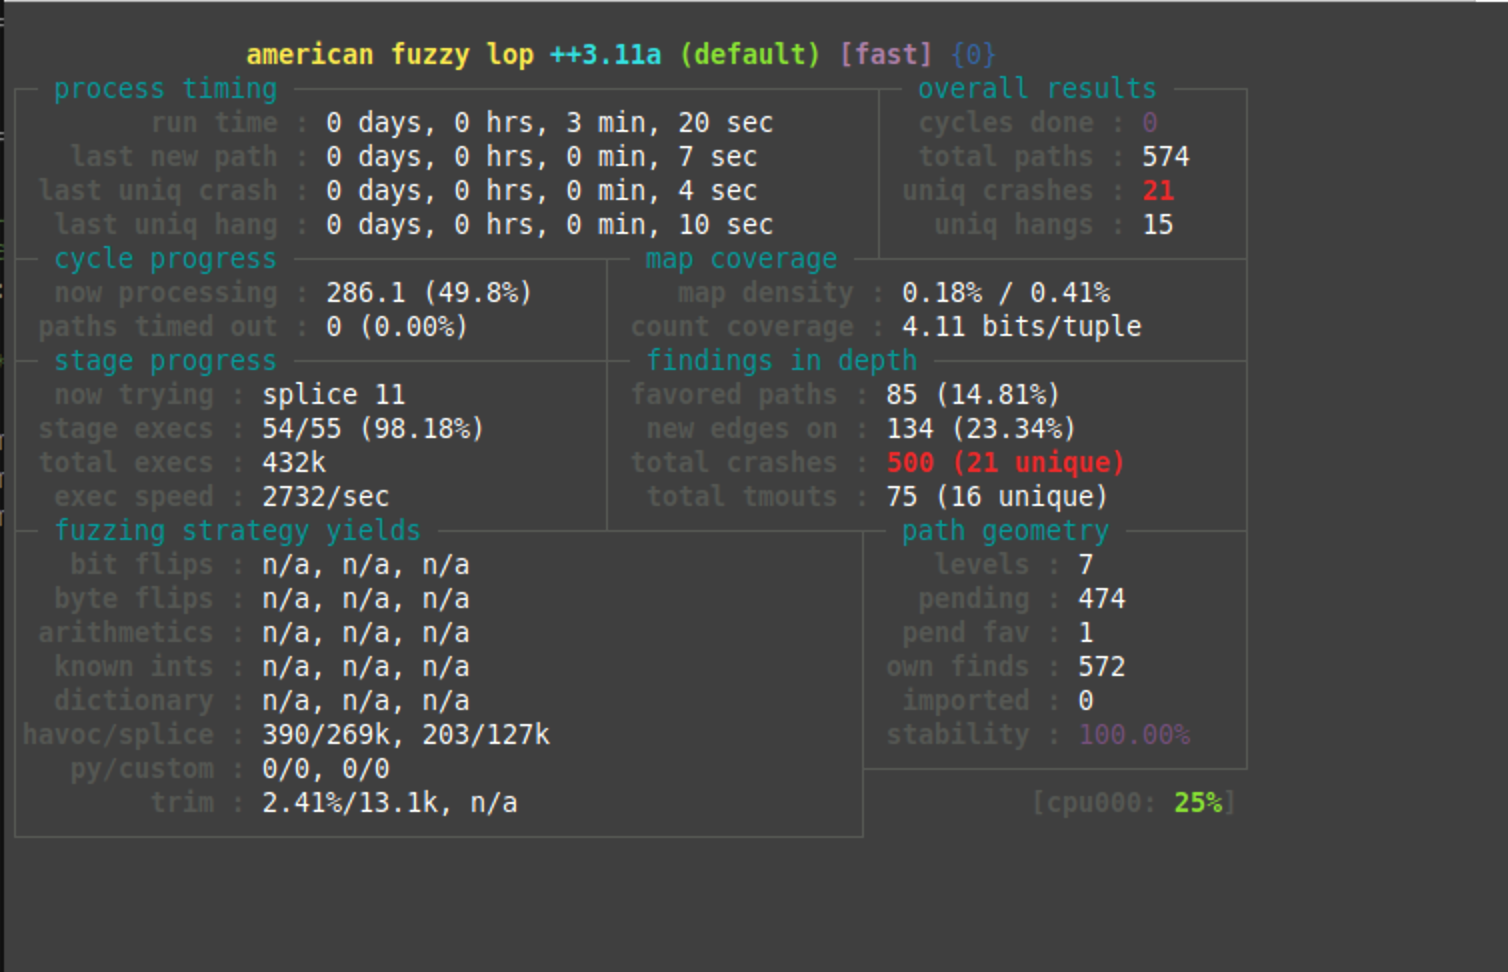This screenshot has width=1508, height=972.
Task: Click favored paths value '85 (14.81%)'
Action: coord(973,394)
